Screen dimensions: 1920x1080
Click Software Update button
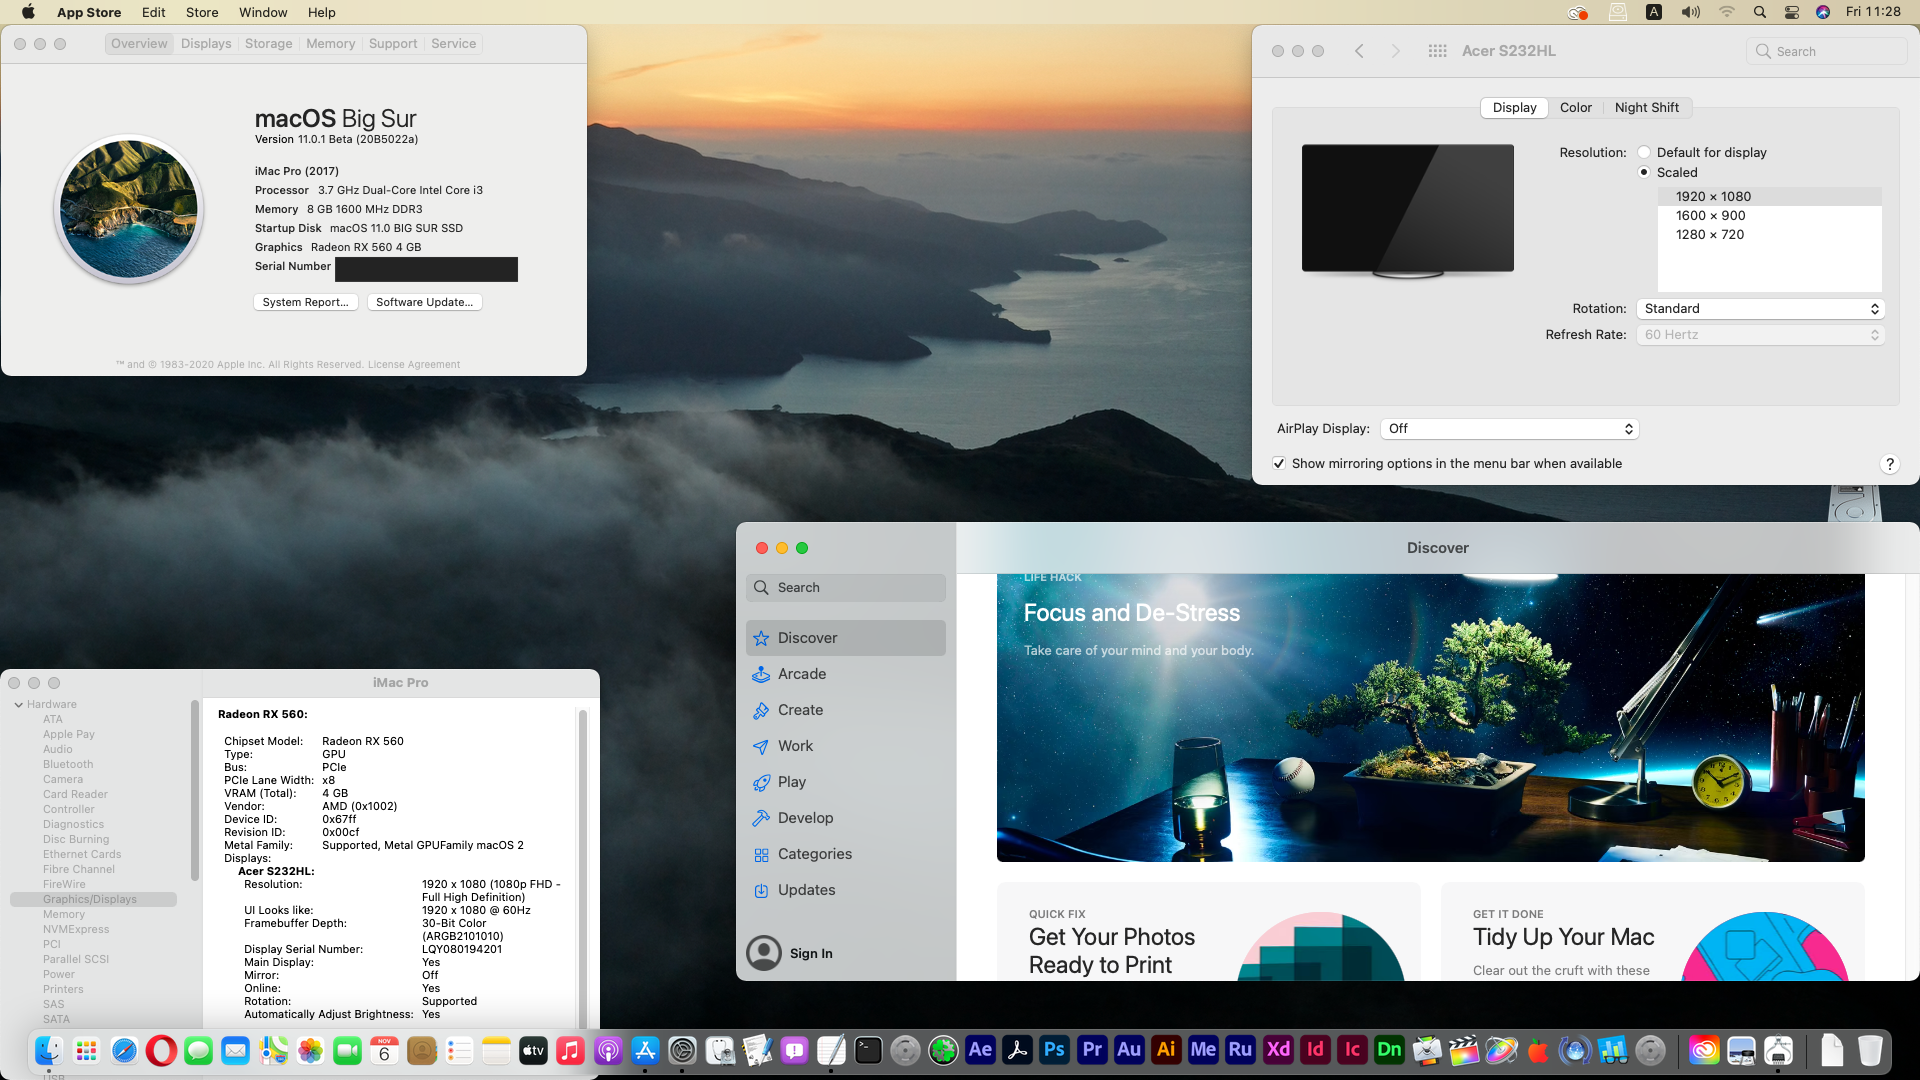click(x=424, y=302)
